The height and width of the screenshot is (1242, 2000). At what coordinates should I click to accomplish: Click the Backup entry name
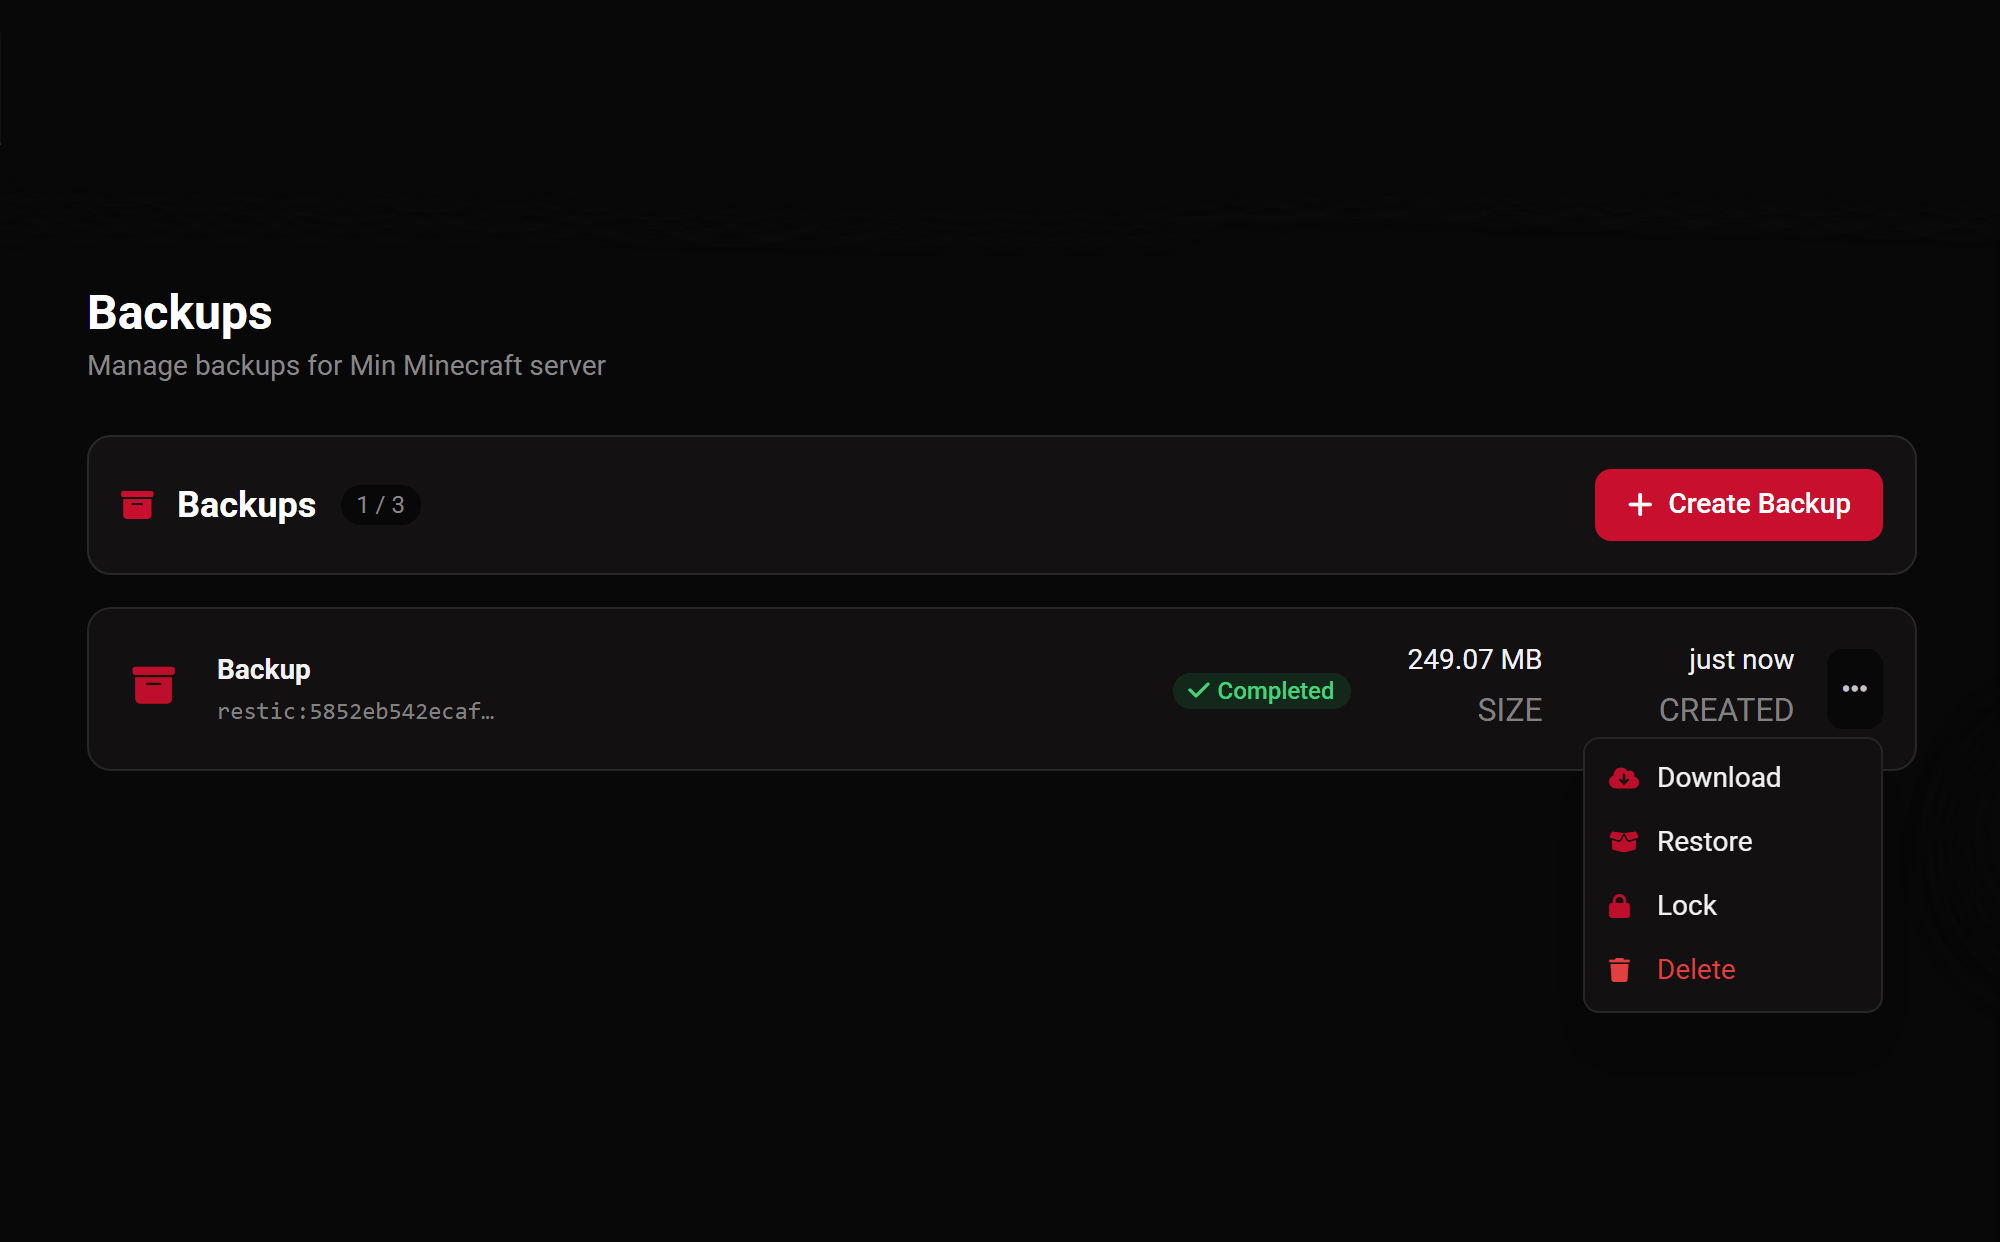click(x=264, y=669)
